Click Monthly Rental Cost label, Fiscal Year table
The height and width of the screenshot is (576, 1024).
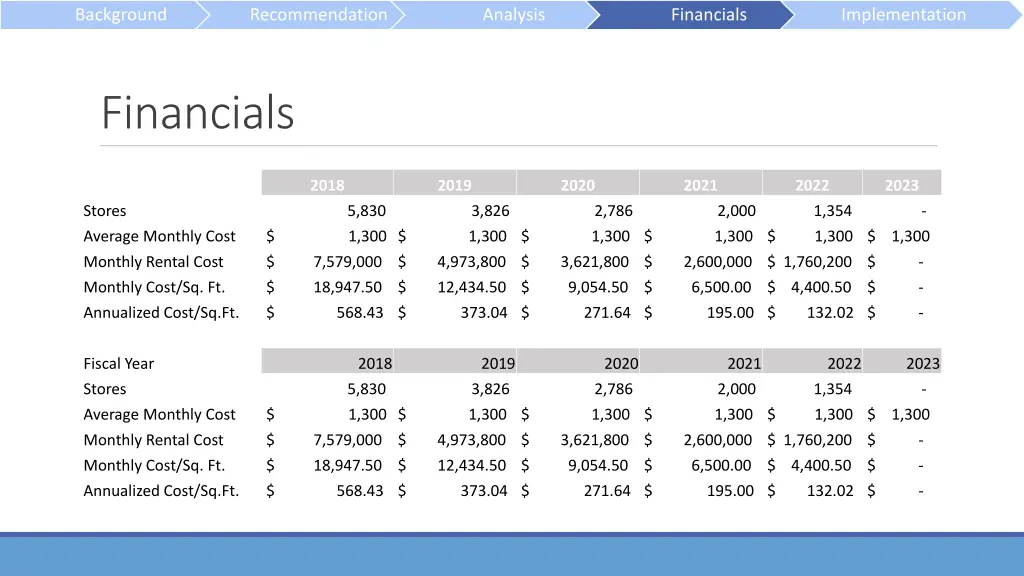(x=153, y=440)
